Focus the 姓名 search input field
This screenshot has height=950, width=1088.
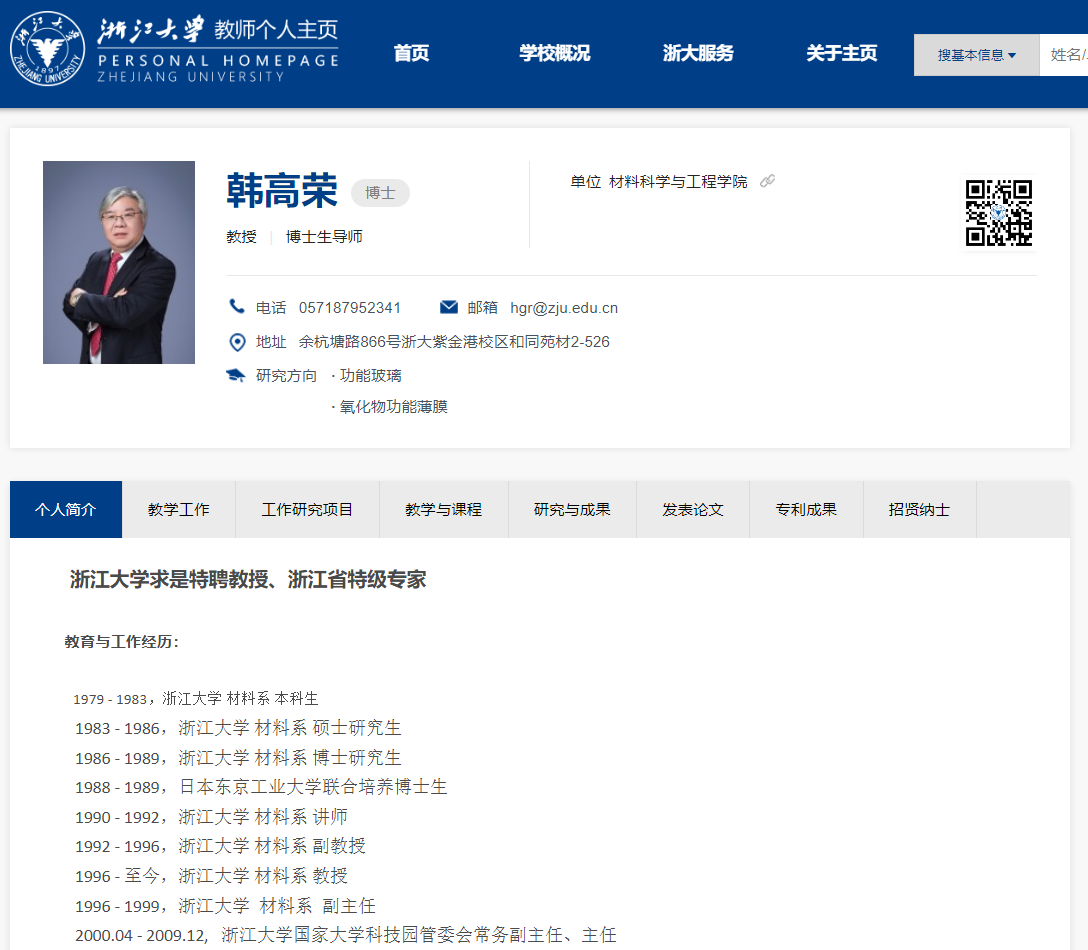coord(1064,55)
